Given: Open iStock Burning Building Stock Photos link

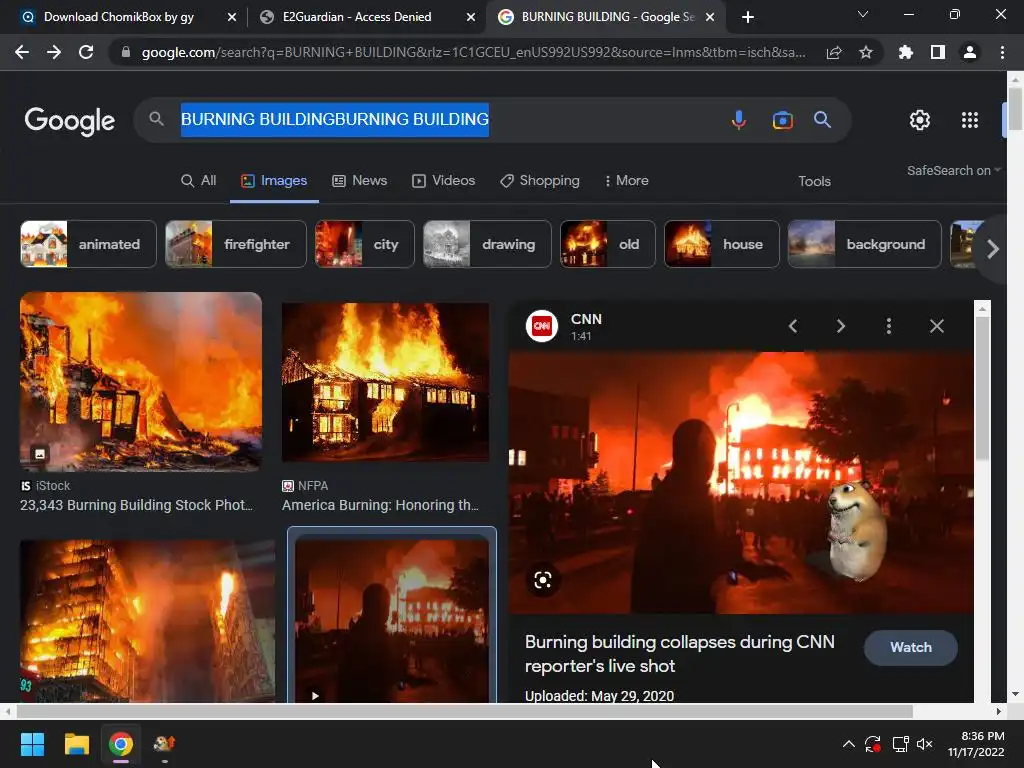Looking at the screenshot, I should 136,505.
